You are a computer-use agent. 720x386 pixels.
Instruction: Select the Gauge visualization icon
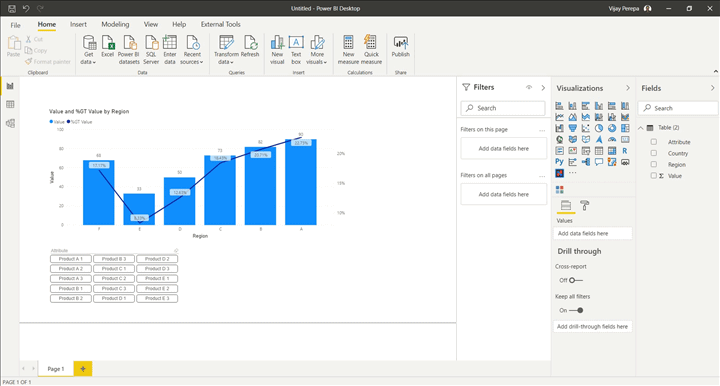tap(612, 140)
